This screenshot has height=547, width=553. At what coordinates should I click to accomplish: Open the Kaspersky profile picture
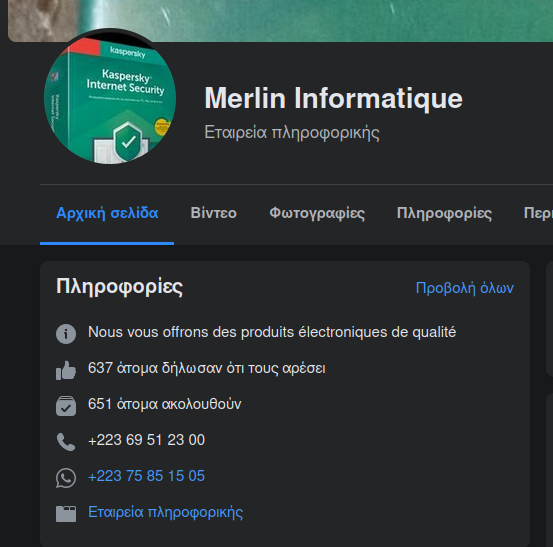point(110,98)
